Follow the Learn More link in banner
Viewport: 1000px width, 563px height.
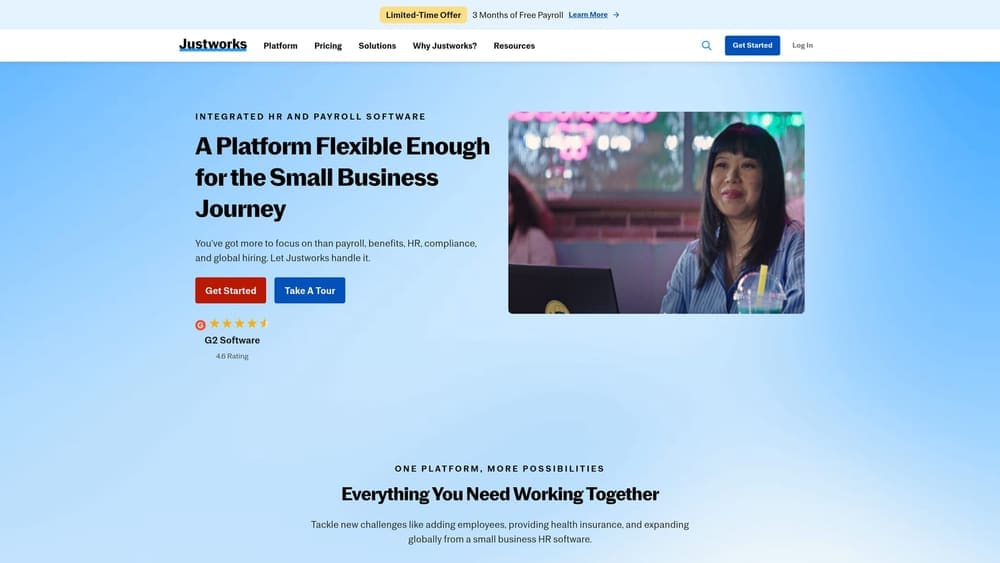[588, 15]
